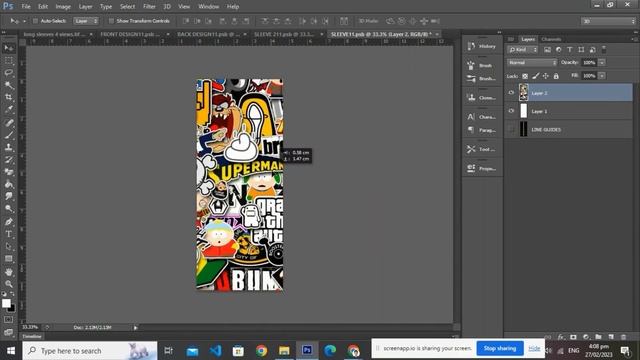Open the layer filter Kind dropdown
This screenshot has width=640, height=360.
[523, 50]
